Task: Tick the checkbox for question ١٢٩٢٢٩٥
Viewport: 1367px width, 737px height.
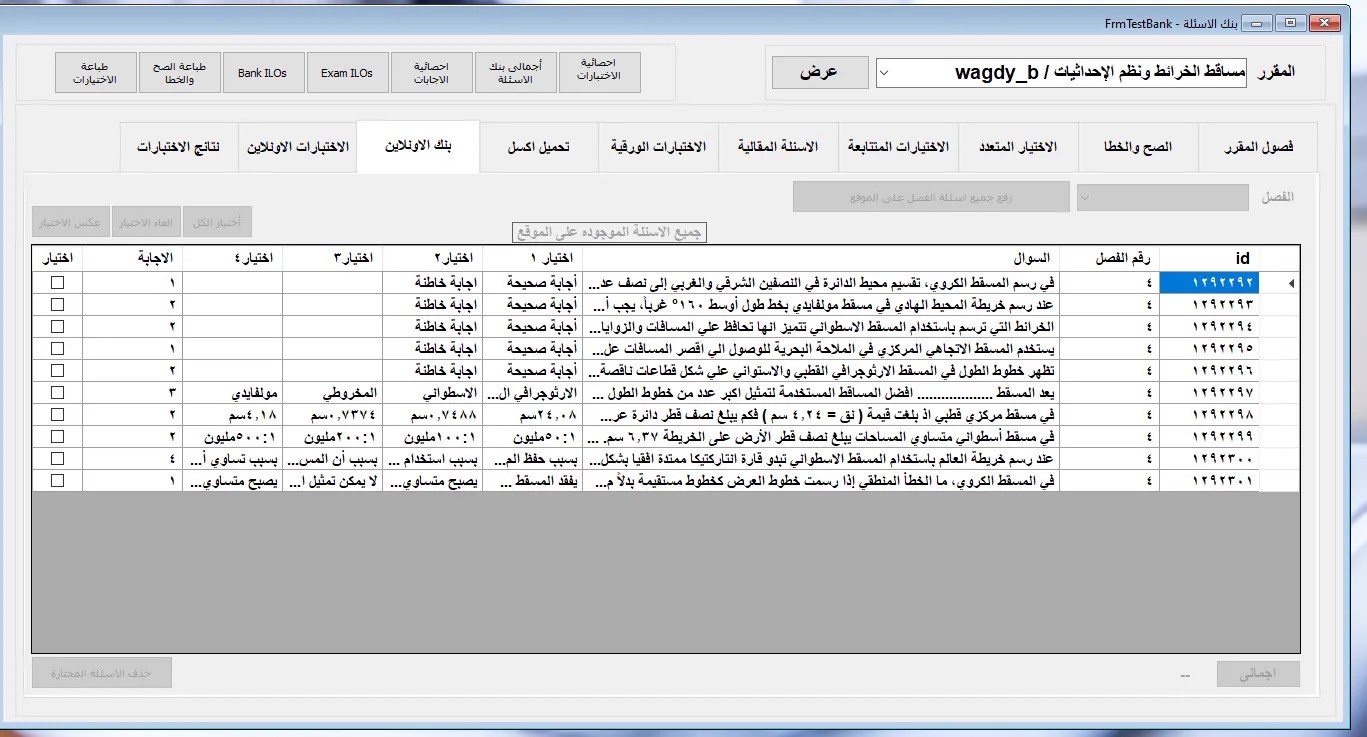Action: 57,349
